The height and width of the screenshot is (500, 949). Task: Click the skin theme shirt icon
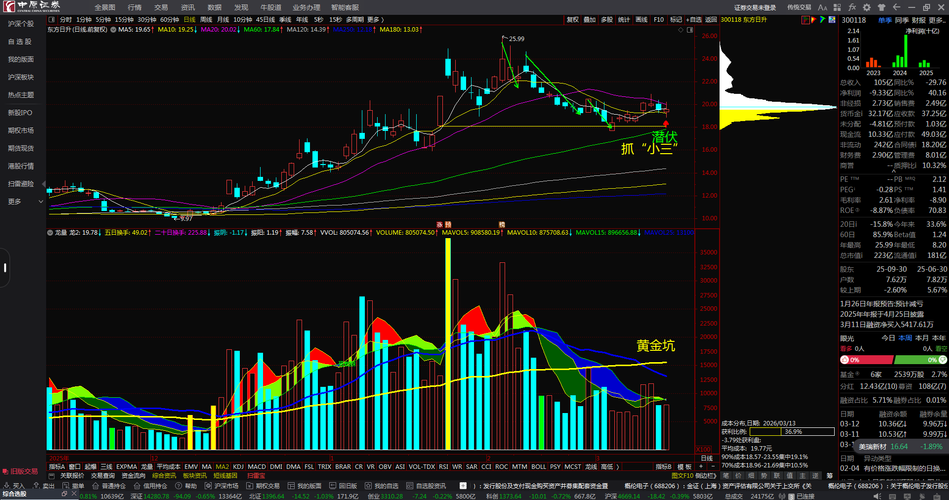pyautogui.click(x=882, y=7)
